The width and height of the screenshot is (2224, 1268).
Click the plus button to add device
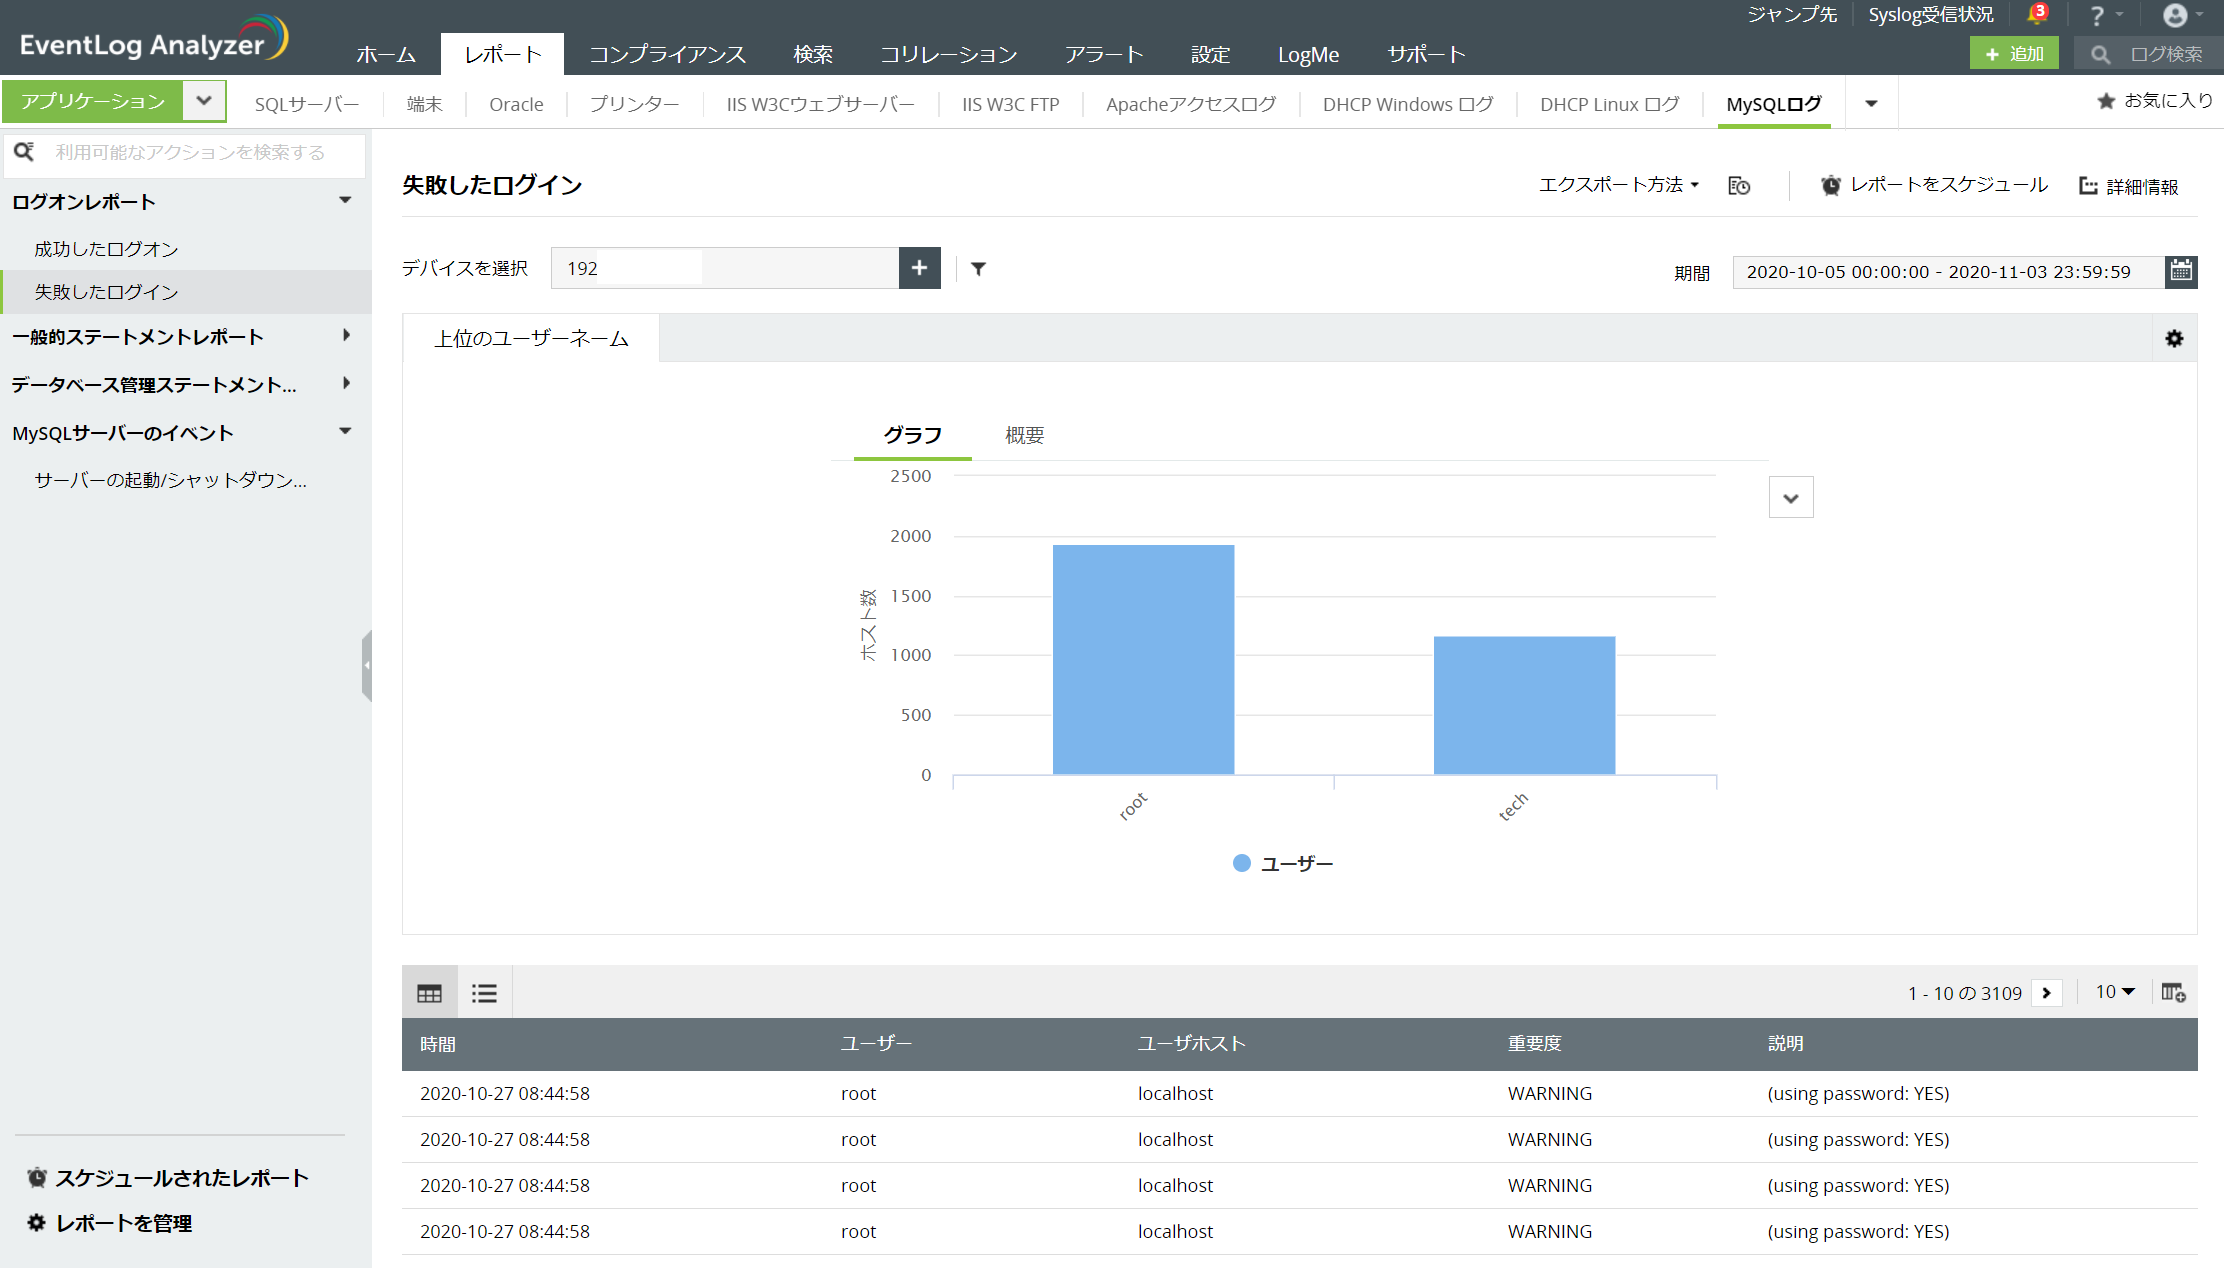[919, 268]
